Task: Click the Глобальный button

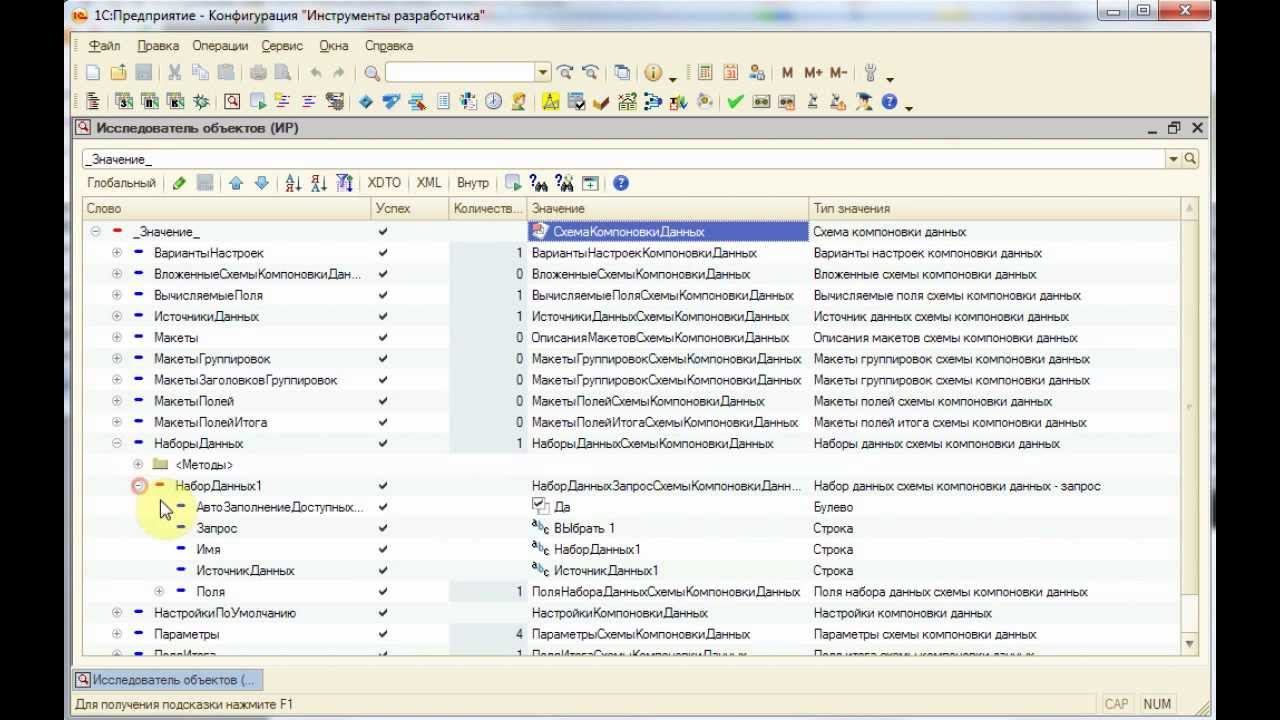Action: [121, 183]
